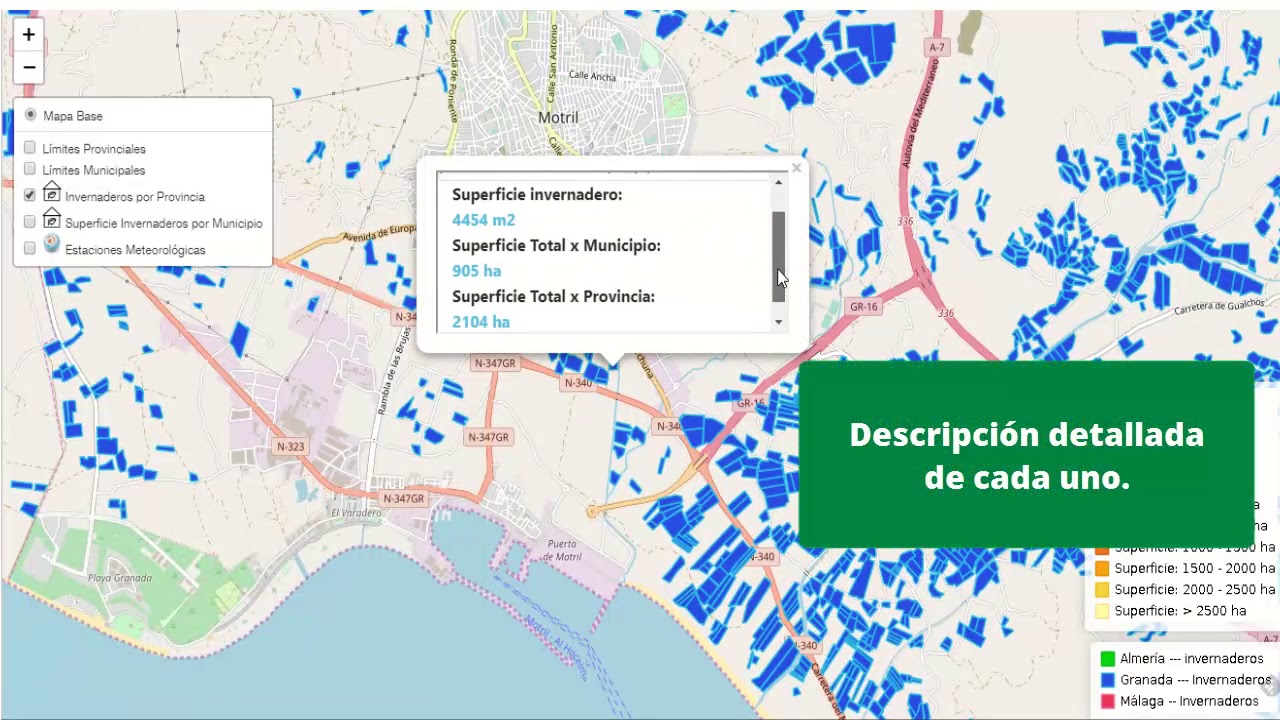Click the popup scrollbar thumb
The width and height of the screenshot is (1280, 720).
click(779, 256)
